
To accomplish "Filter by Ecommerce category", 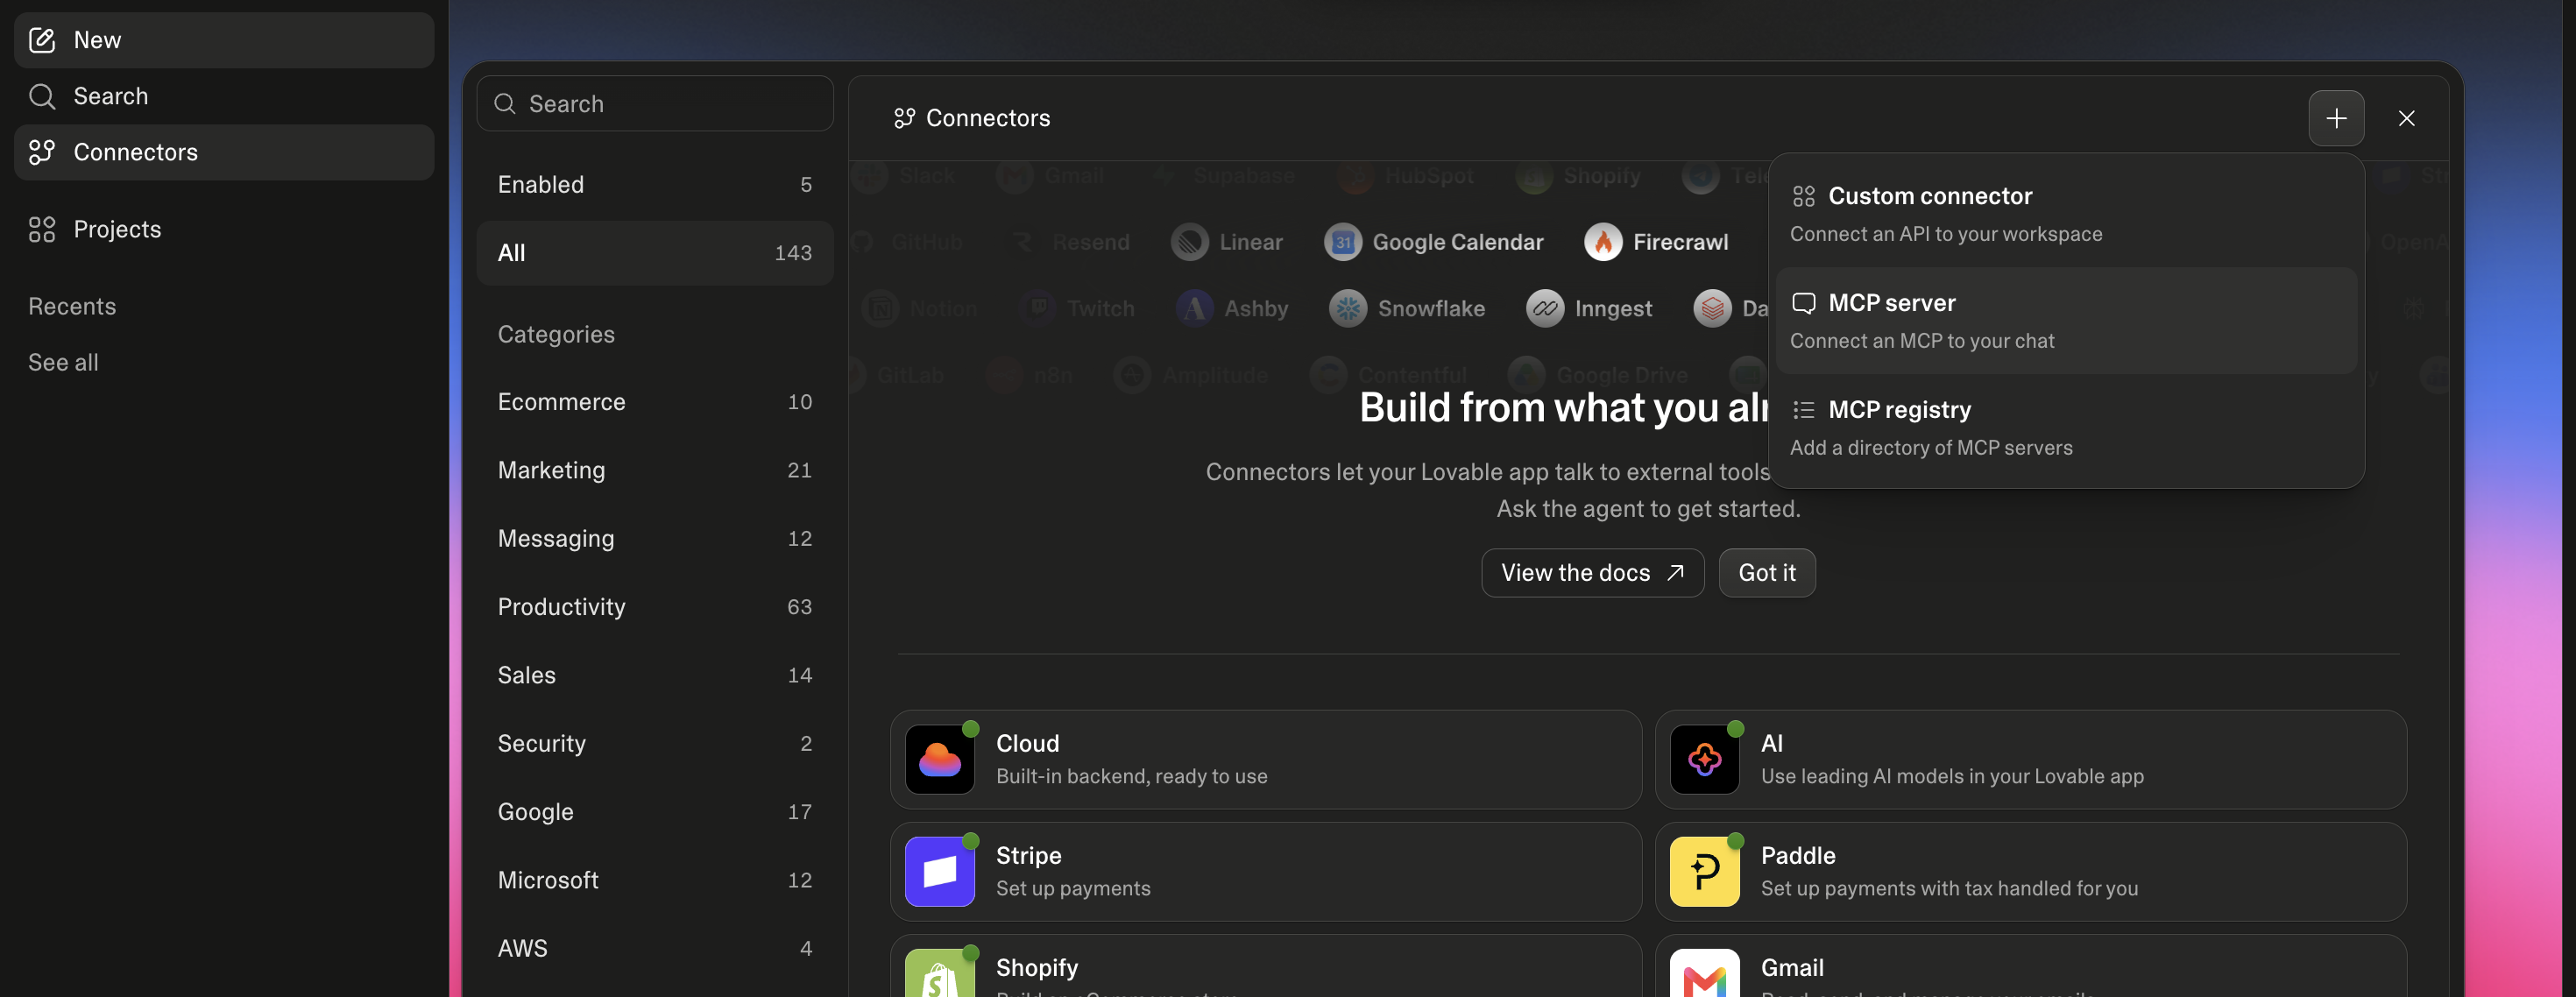I will point(655,402).
